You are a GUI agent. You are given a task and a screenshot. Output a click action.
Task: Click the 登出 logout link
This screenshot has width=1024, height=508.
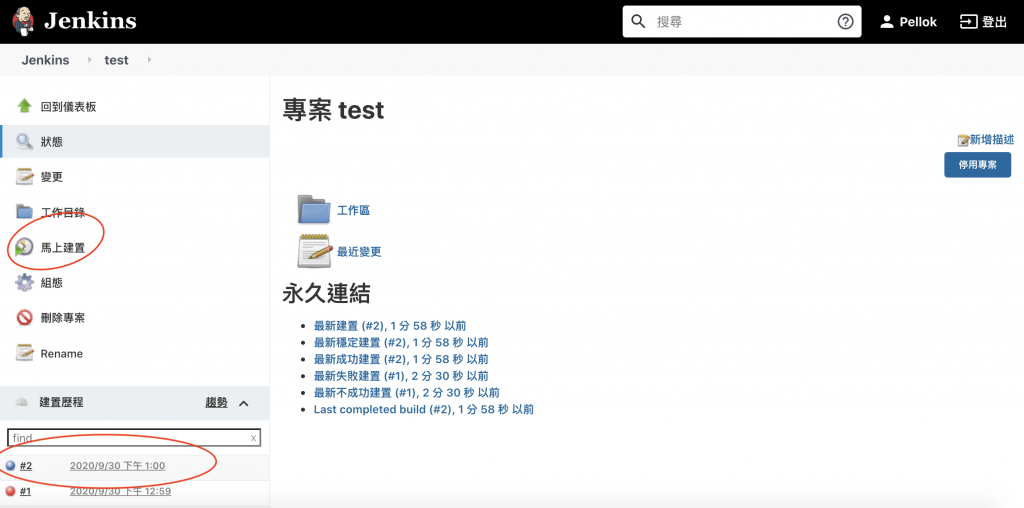click(x=995, y=22)
